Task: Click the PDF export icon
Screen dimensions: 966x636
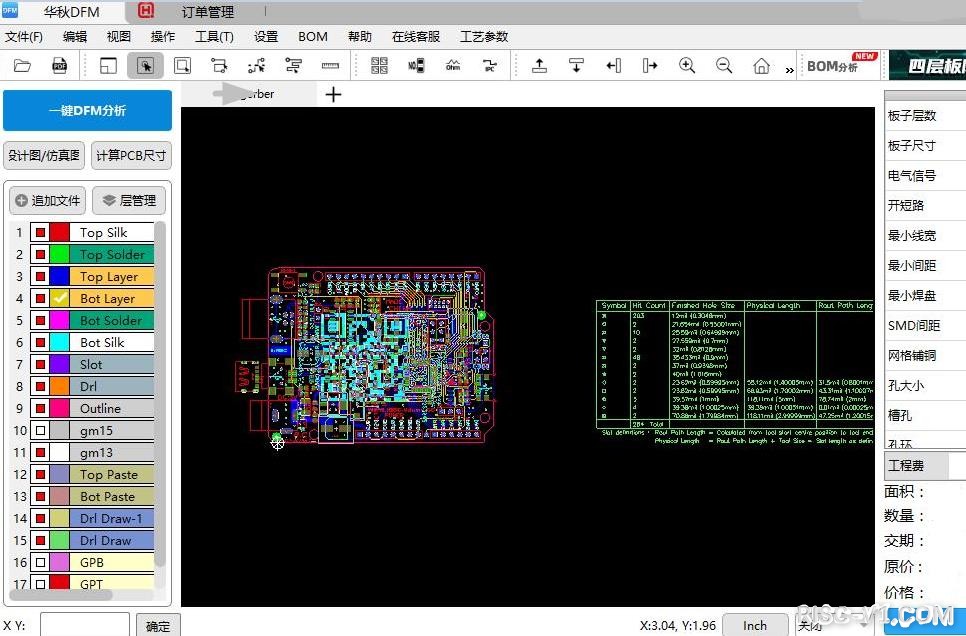Action: (59, 66)
